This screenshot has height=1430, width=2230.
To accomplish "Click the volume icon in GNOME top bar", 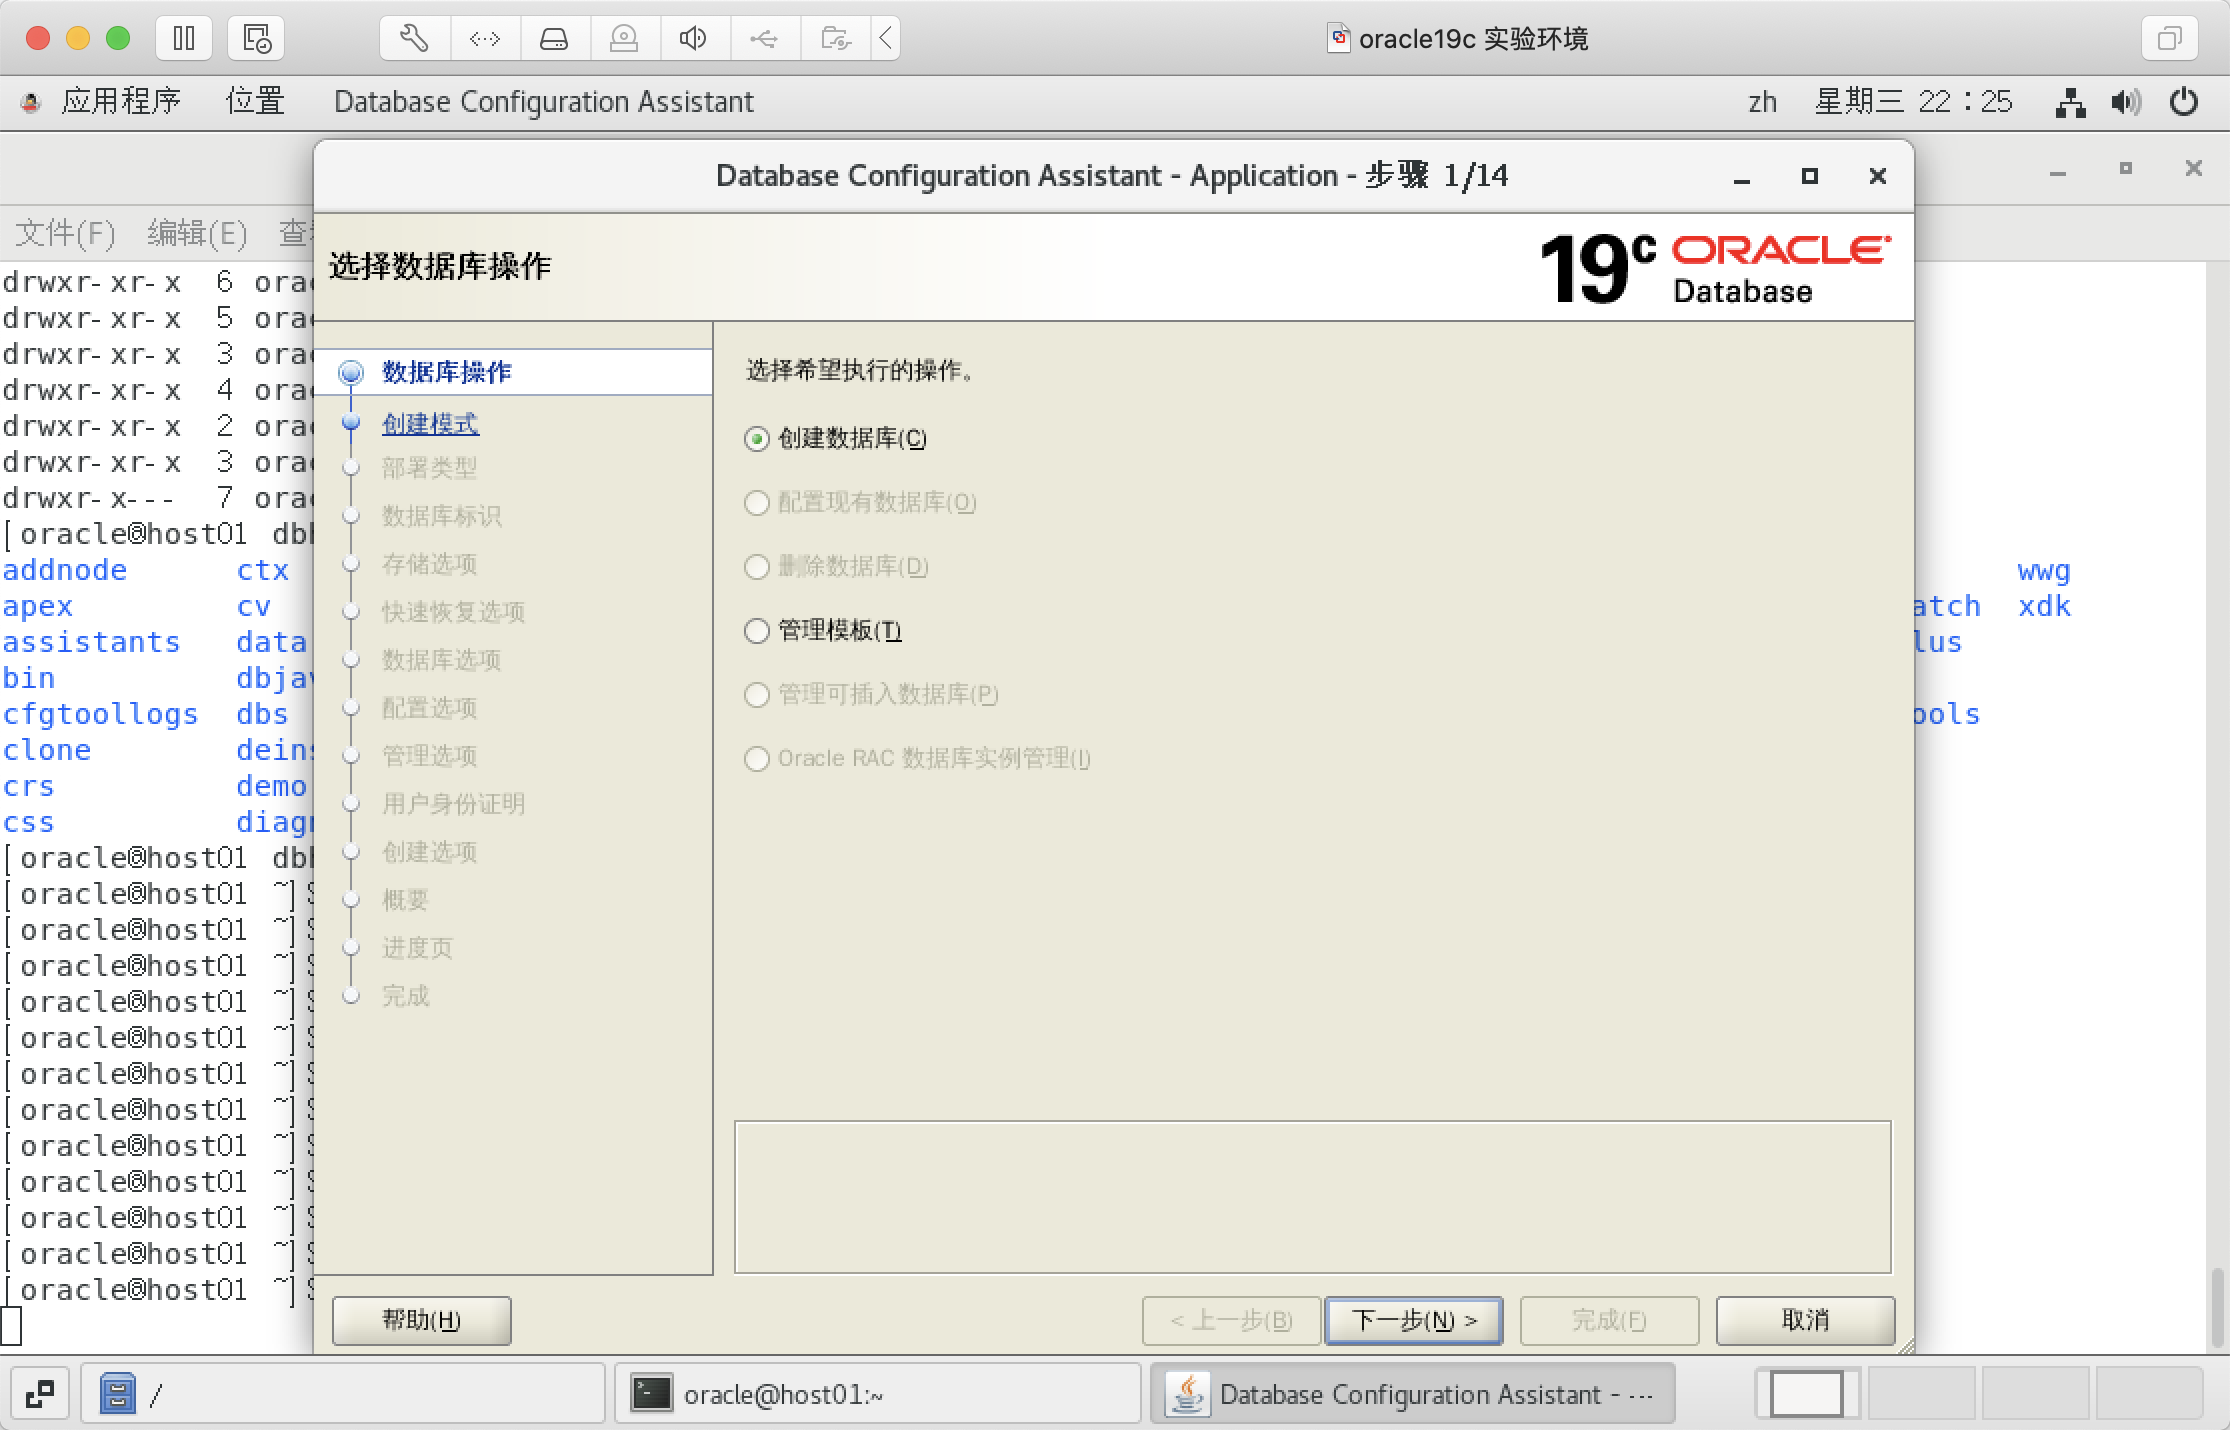I will pyautogui.click(x=2125, y=101).
